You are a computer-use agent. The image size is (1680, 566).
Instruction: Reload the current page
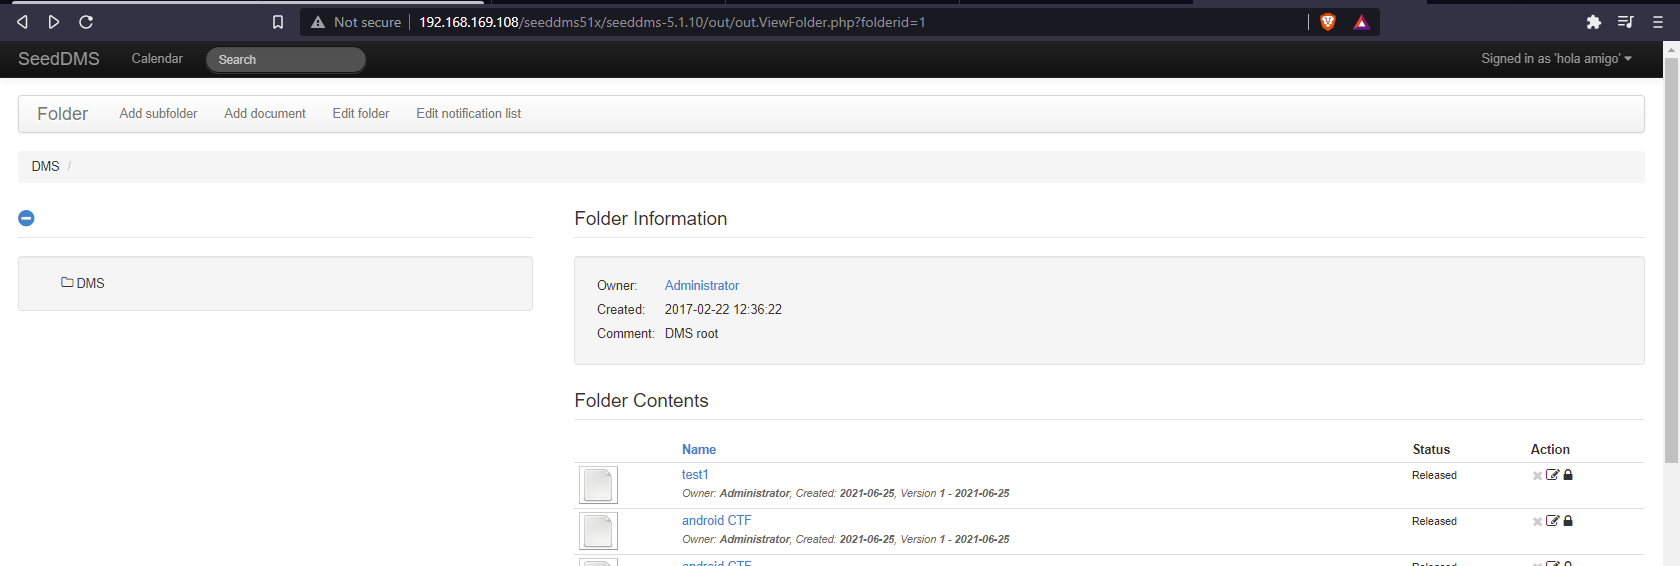pos(86,22)
